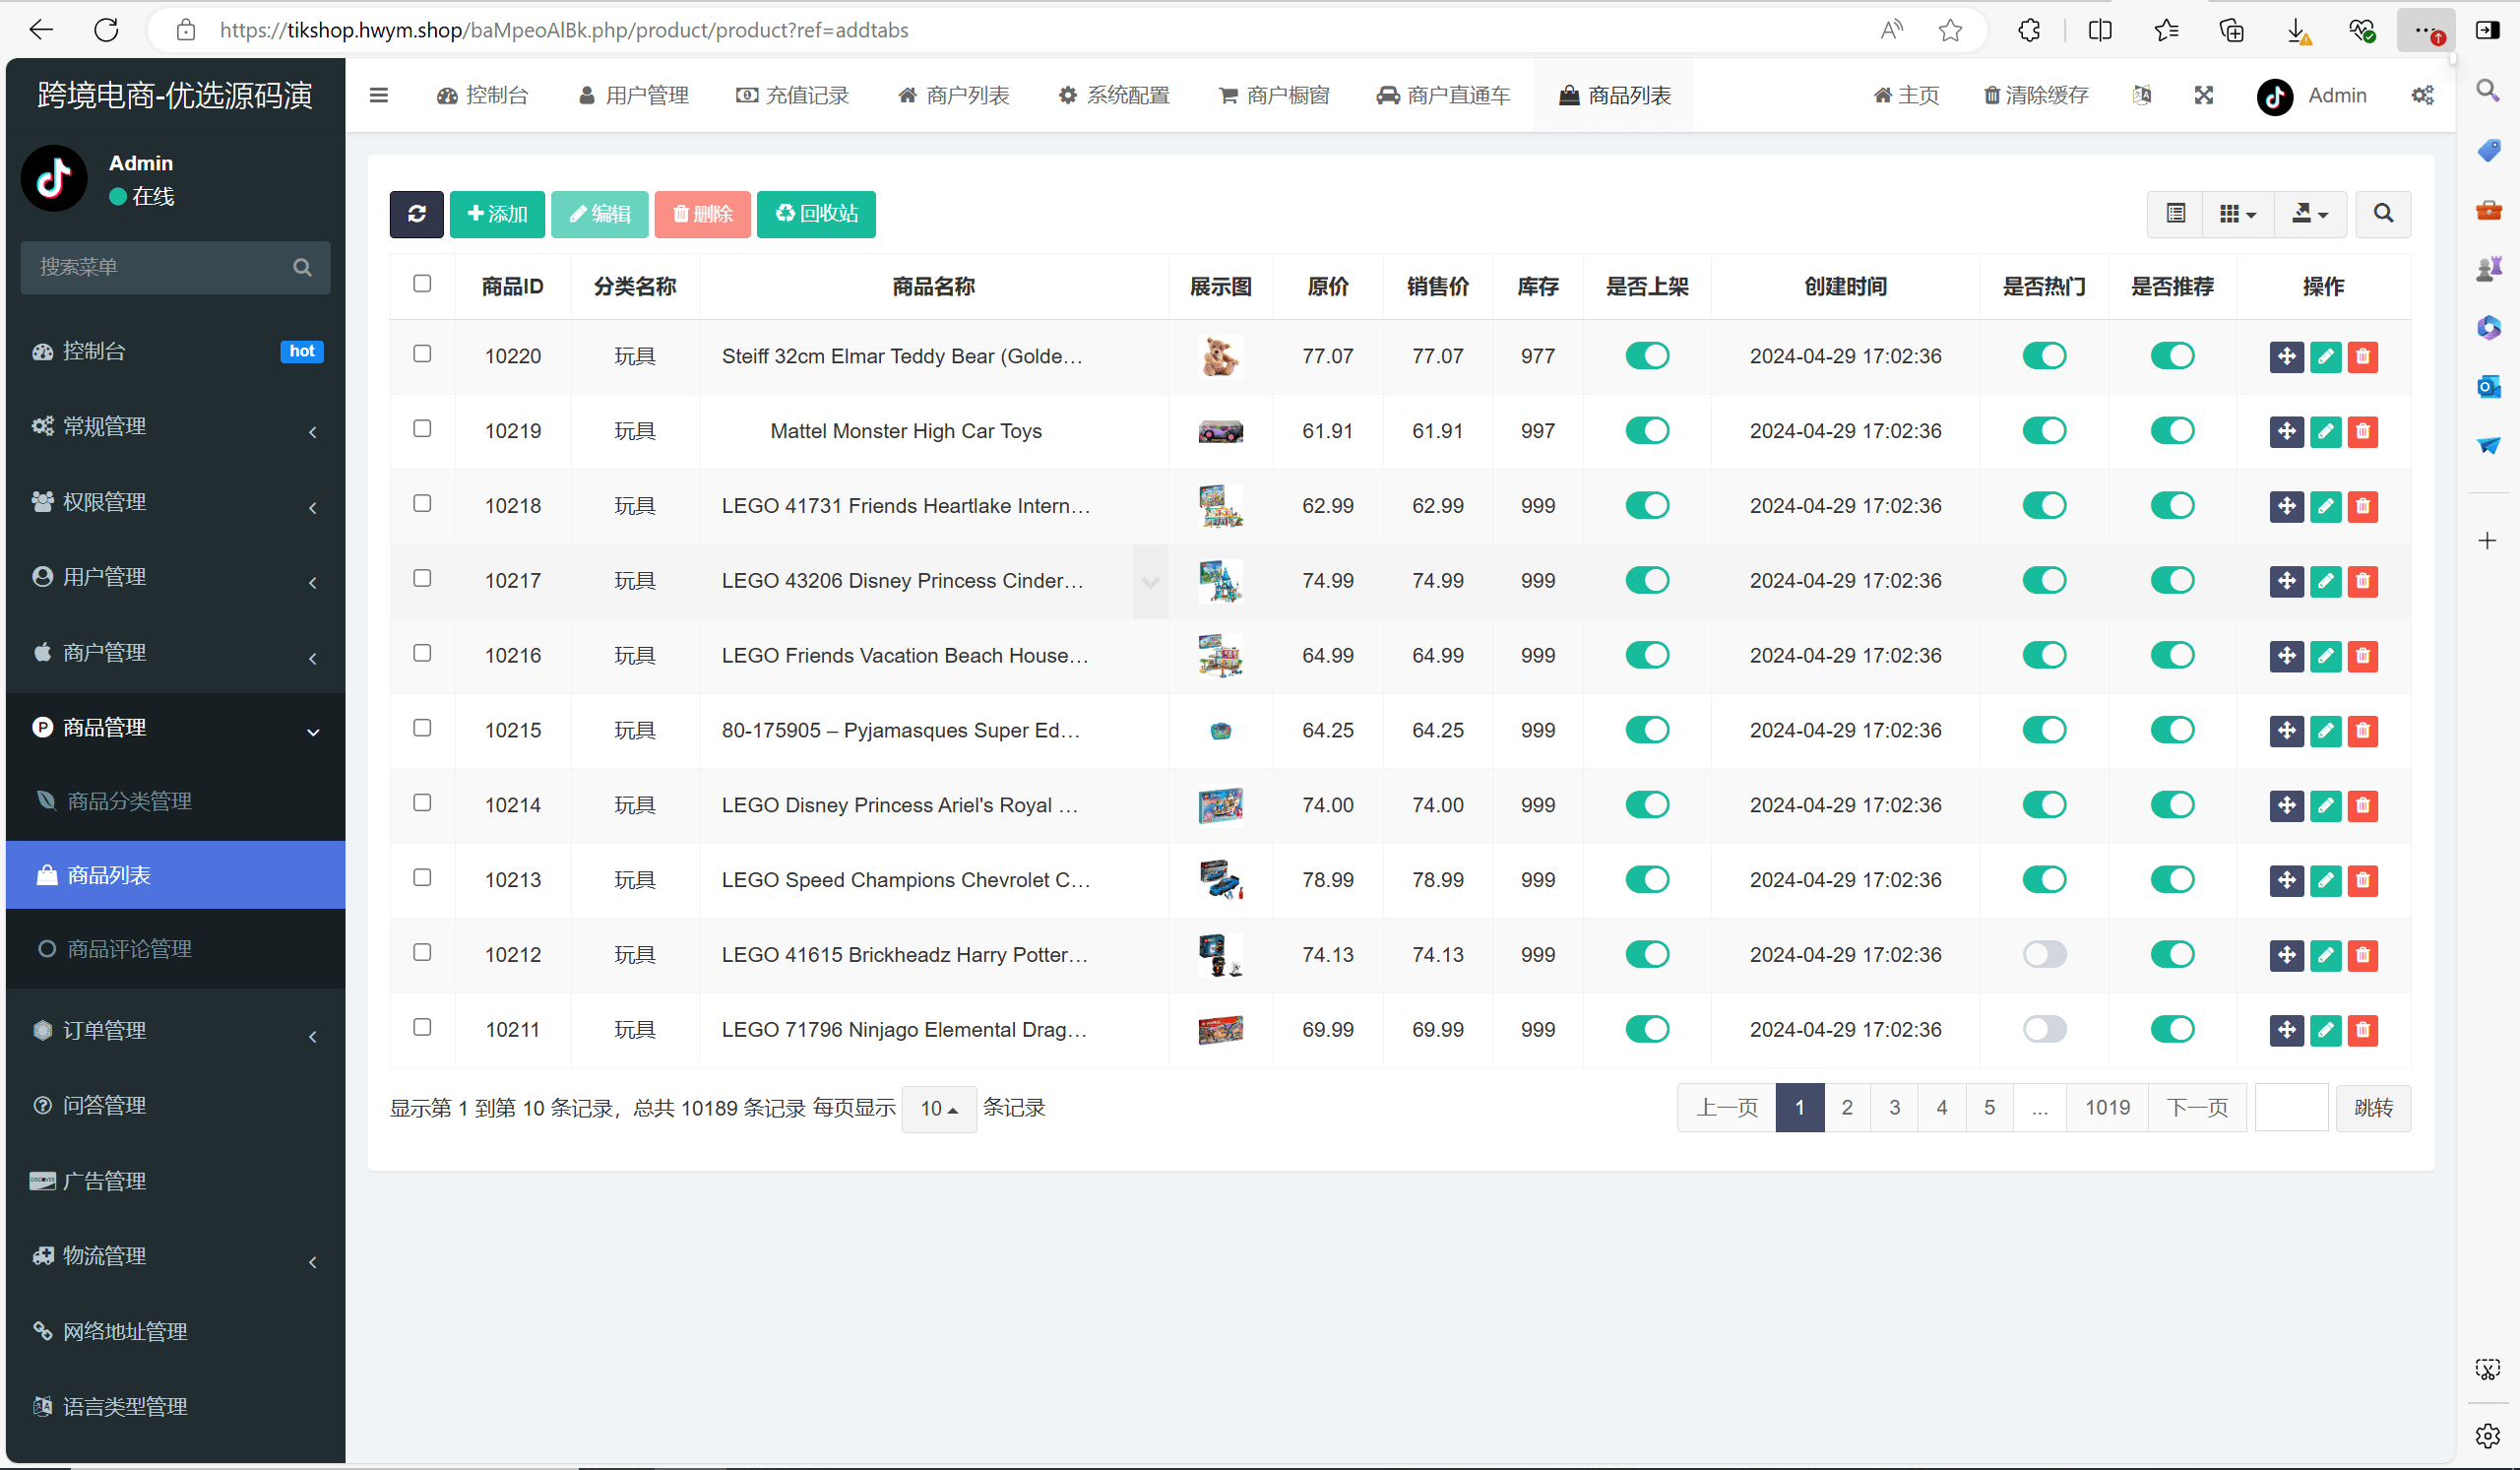Collapse the sidebar with hamburger icon
Viewport: 2520px width, 1470px height.
tap(378, 96)
